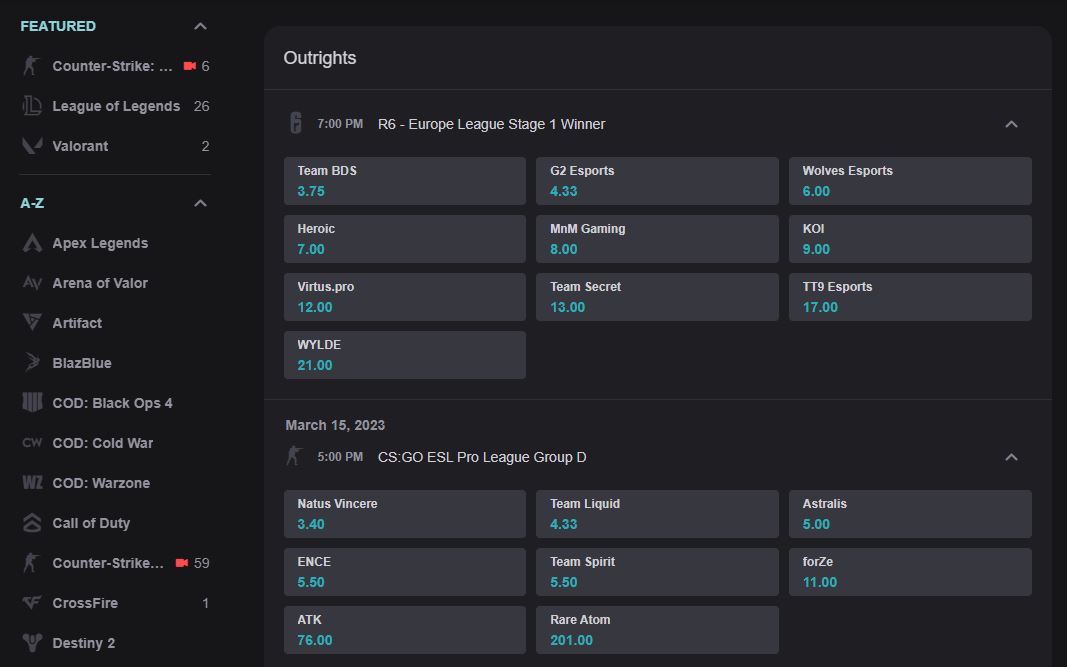Click the Arena of Valor icon

pyautogui.click(x=32, y=282)
